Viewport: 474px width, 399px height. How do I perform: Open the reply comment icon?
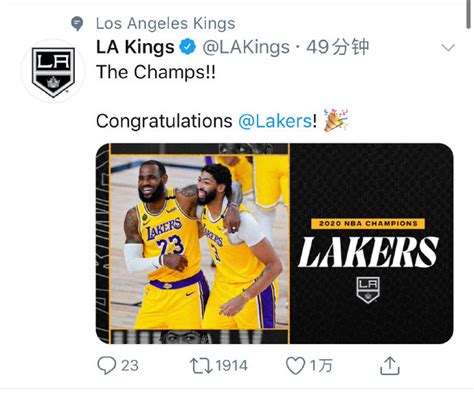pos(107,365)
